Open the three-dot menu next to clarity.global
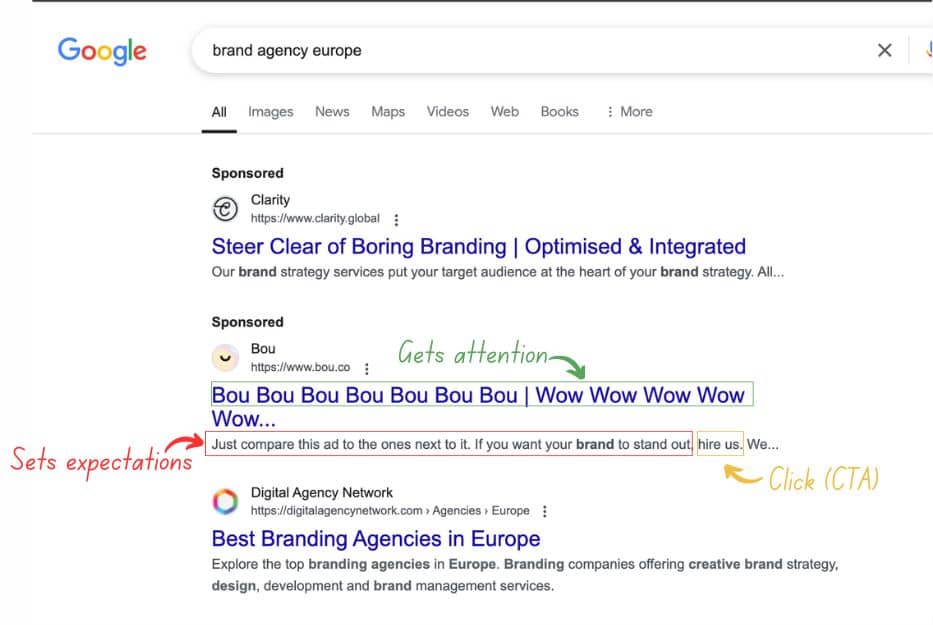 (396, 220)
